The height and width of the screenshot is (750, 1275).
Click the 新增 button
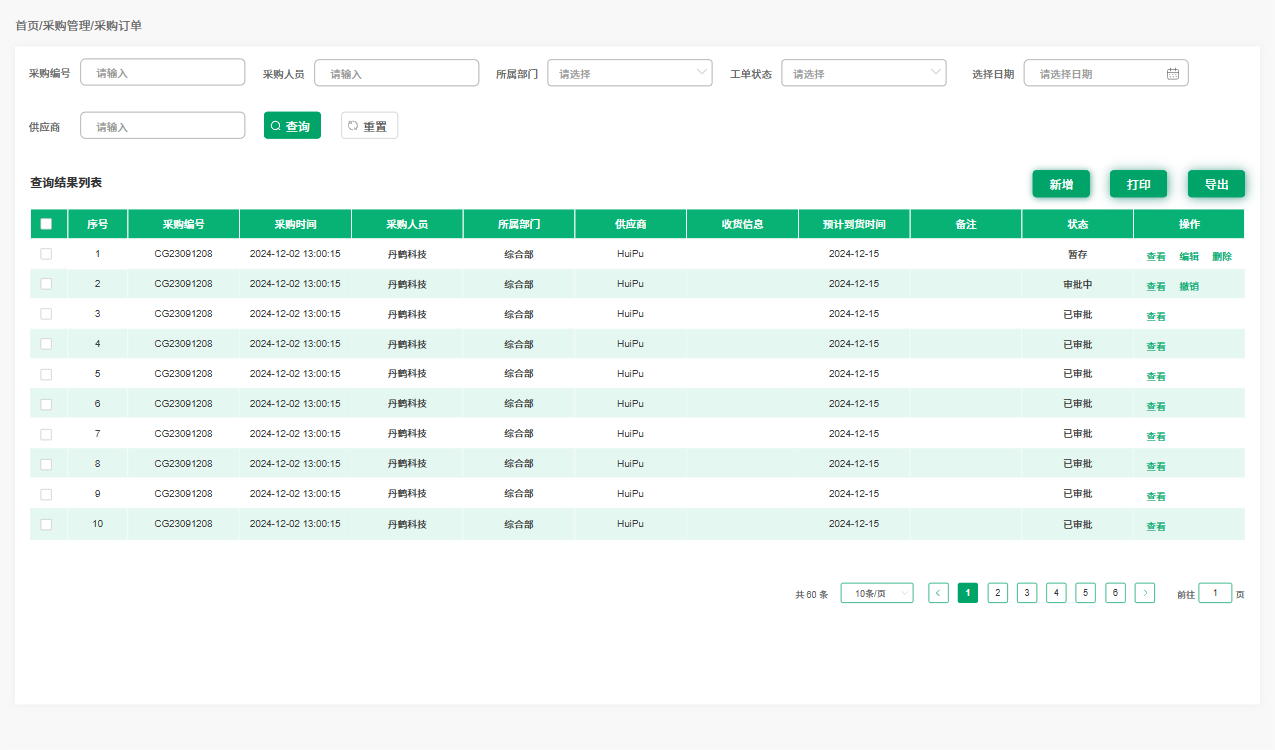1061,184
